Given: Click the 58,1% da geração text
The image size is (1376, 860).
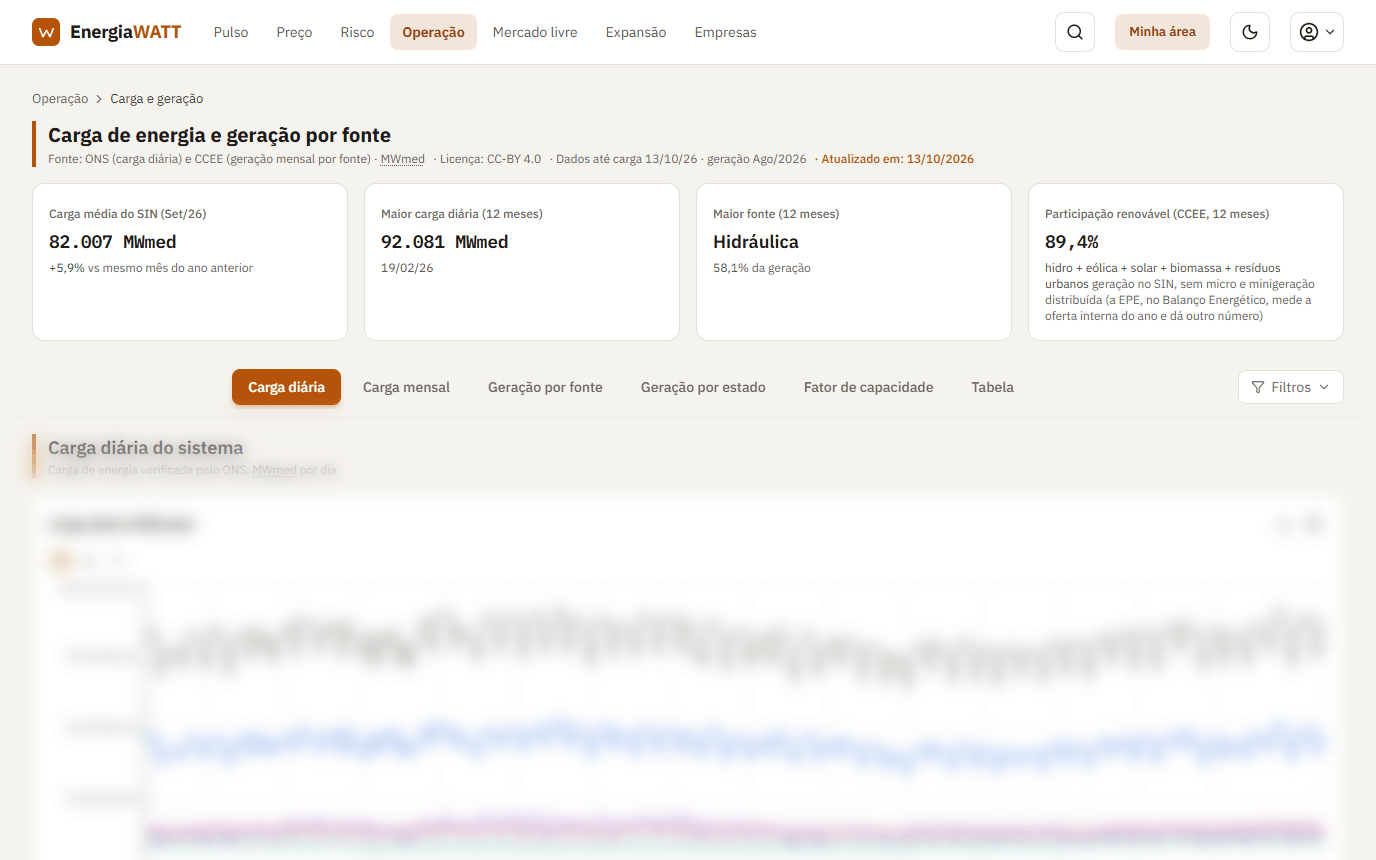Looking at the screenshot, I should click(762, 268).
